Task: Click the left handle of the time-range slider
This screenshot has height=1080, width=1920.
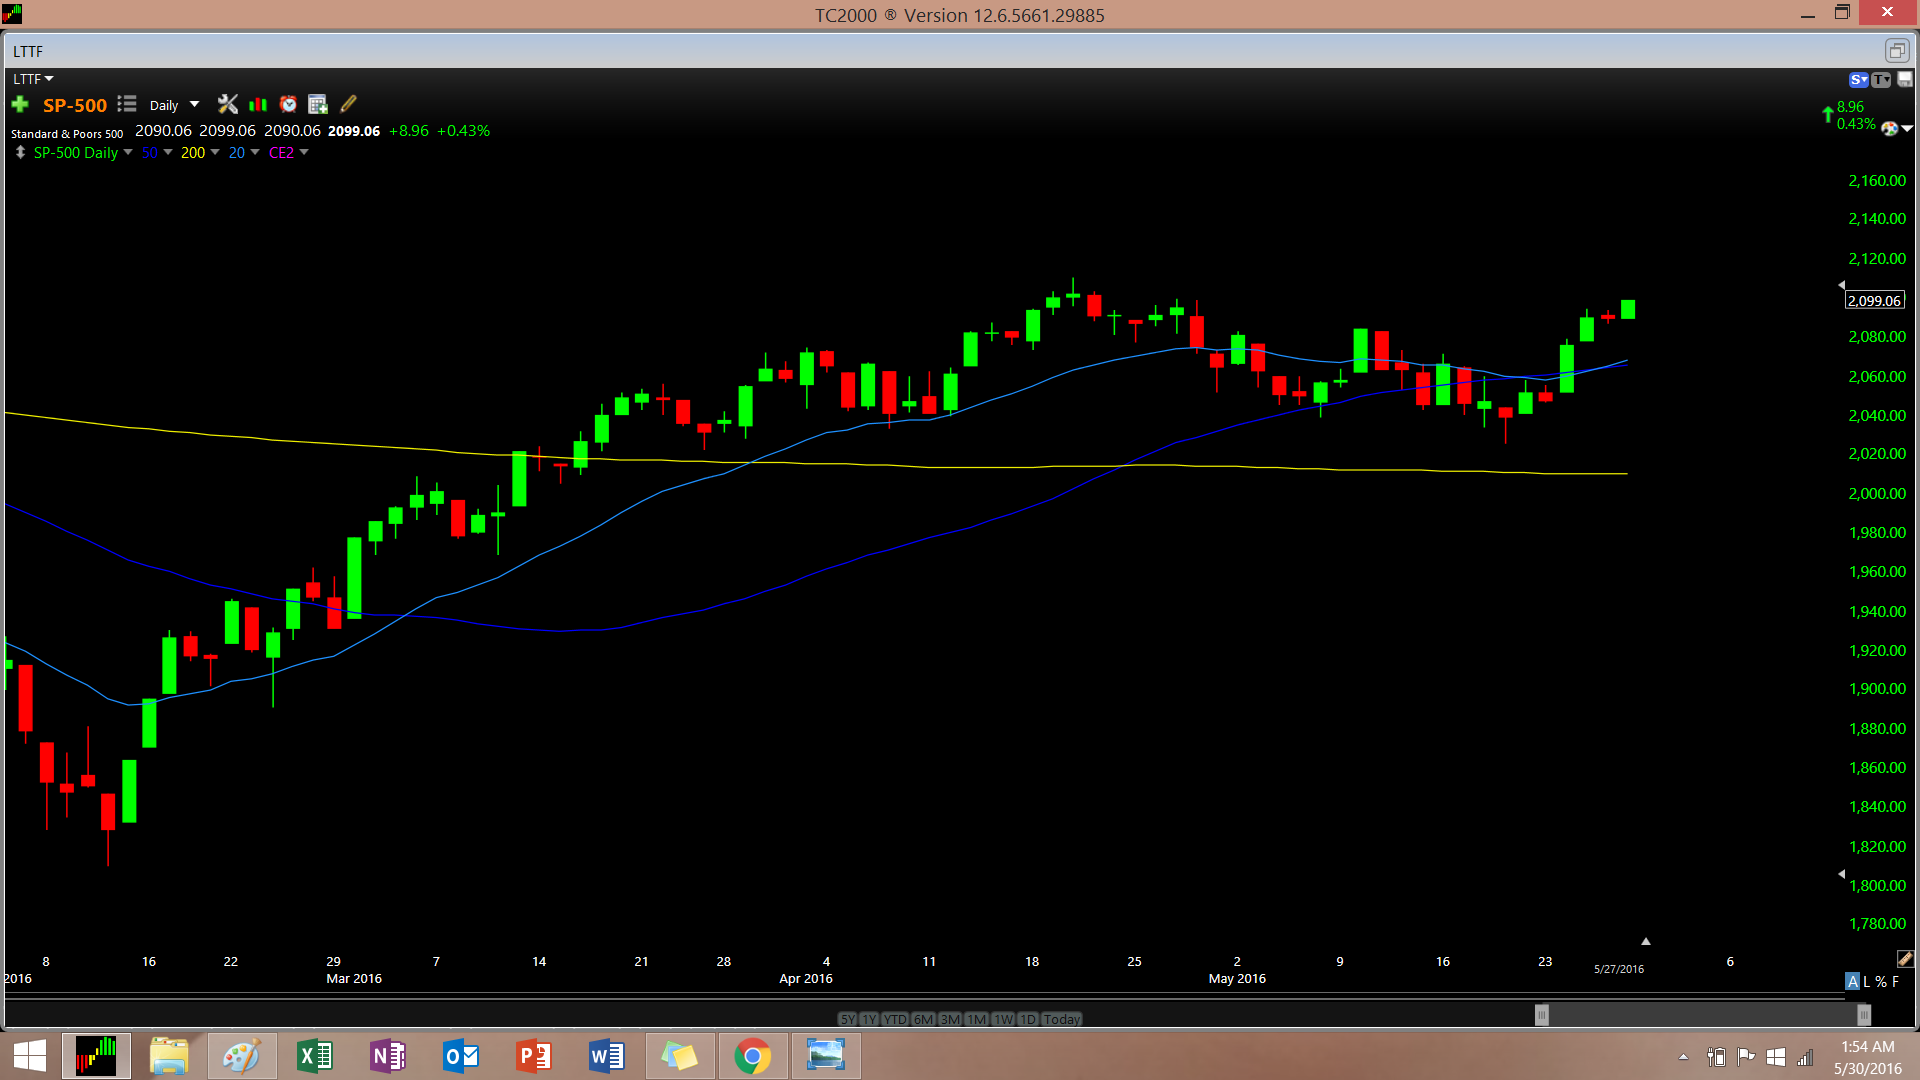Action: 1542,1016
